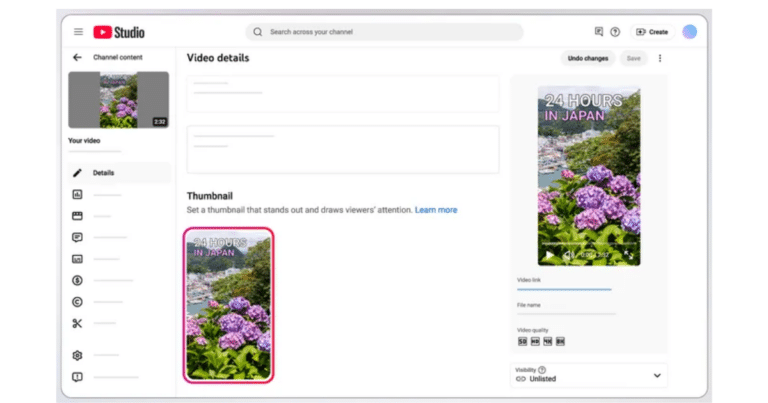Viewport: 768px width, 403px height.
Task: Open the Copyright icon in sidebar
Action: click(x=77, y=302)
